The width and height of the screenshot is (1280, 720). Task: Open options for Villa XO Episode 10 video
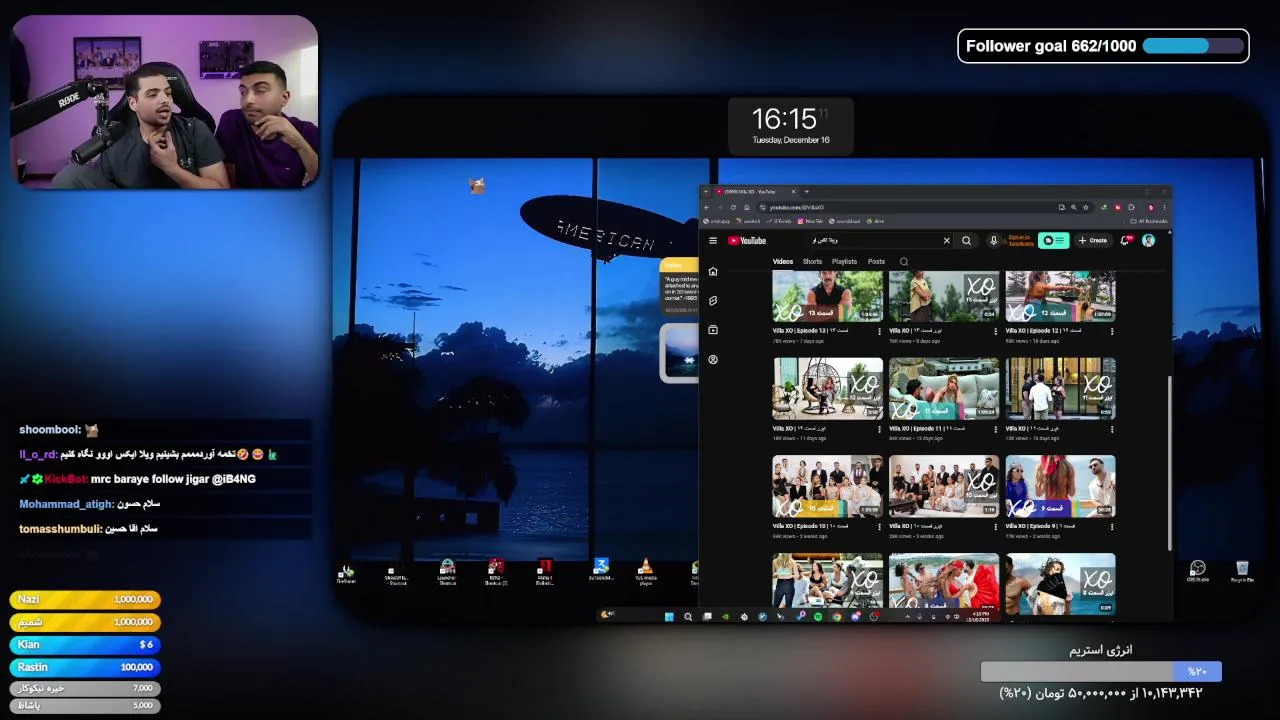(880, 527)
